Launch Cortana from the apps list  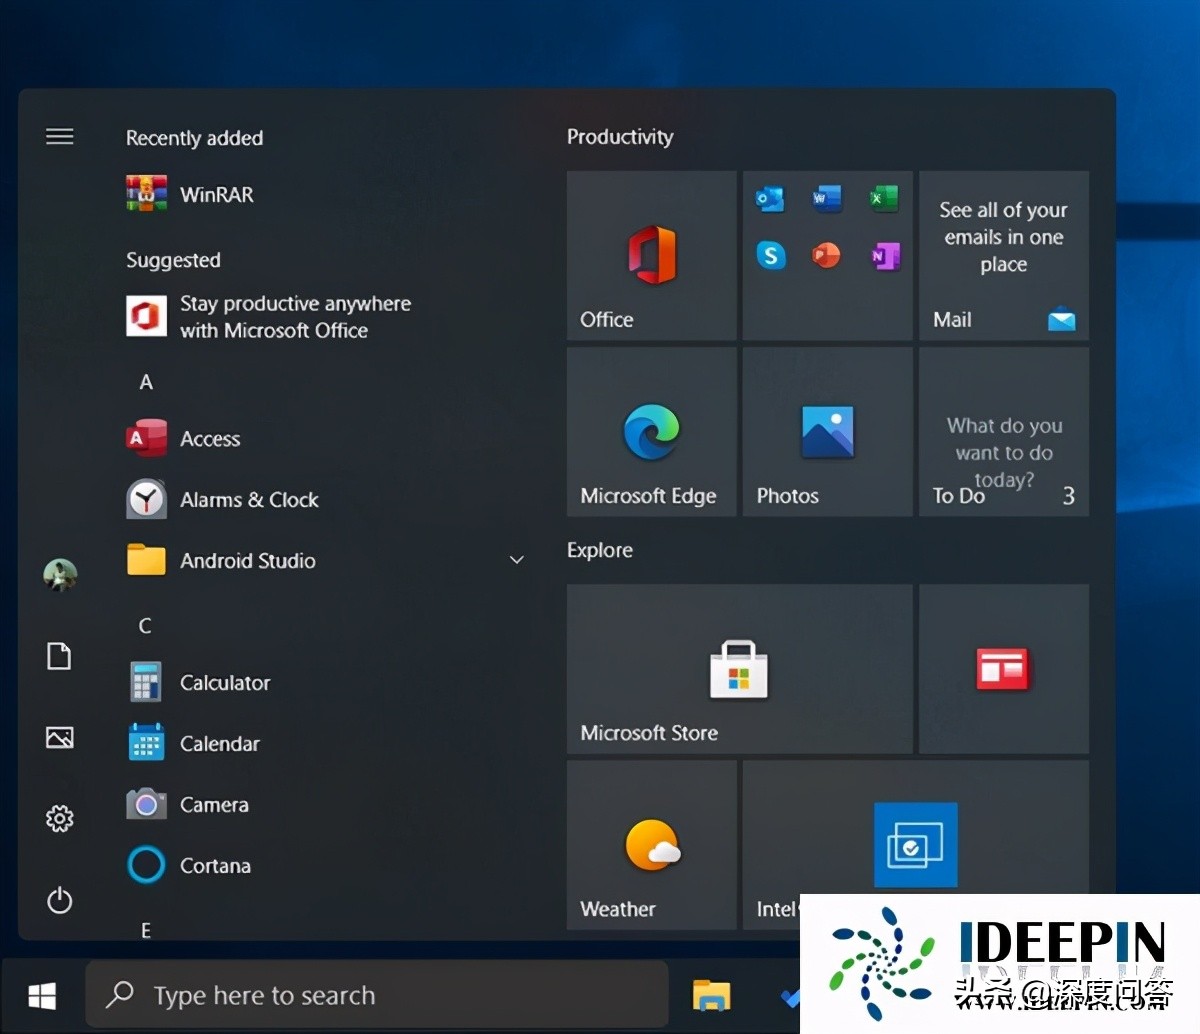214,865
